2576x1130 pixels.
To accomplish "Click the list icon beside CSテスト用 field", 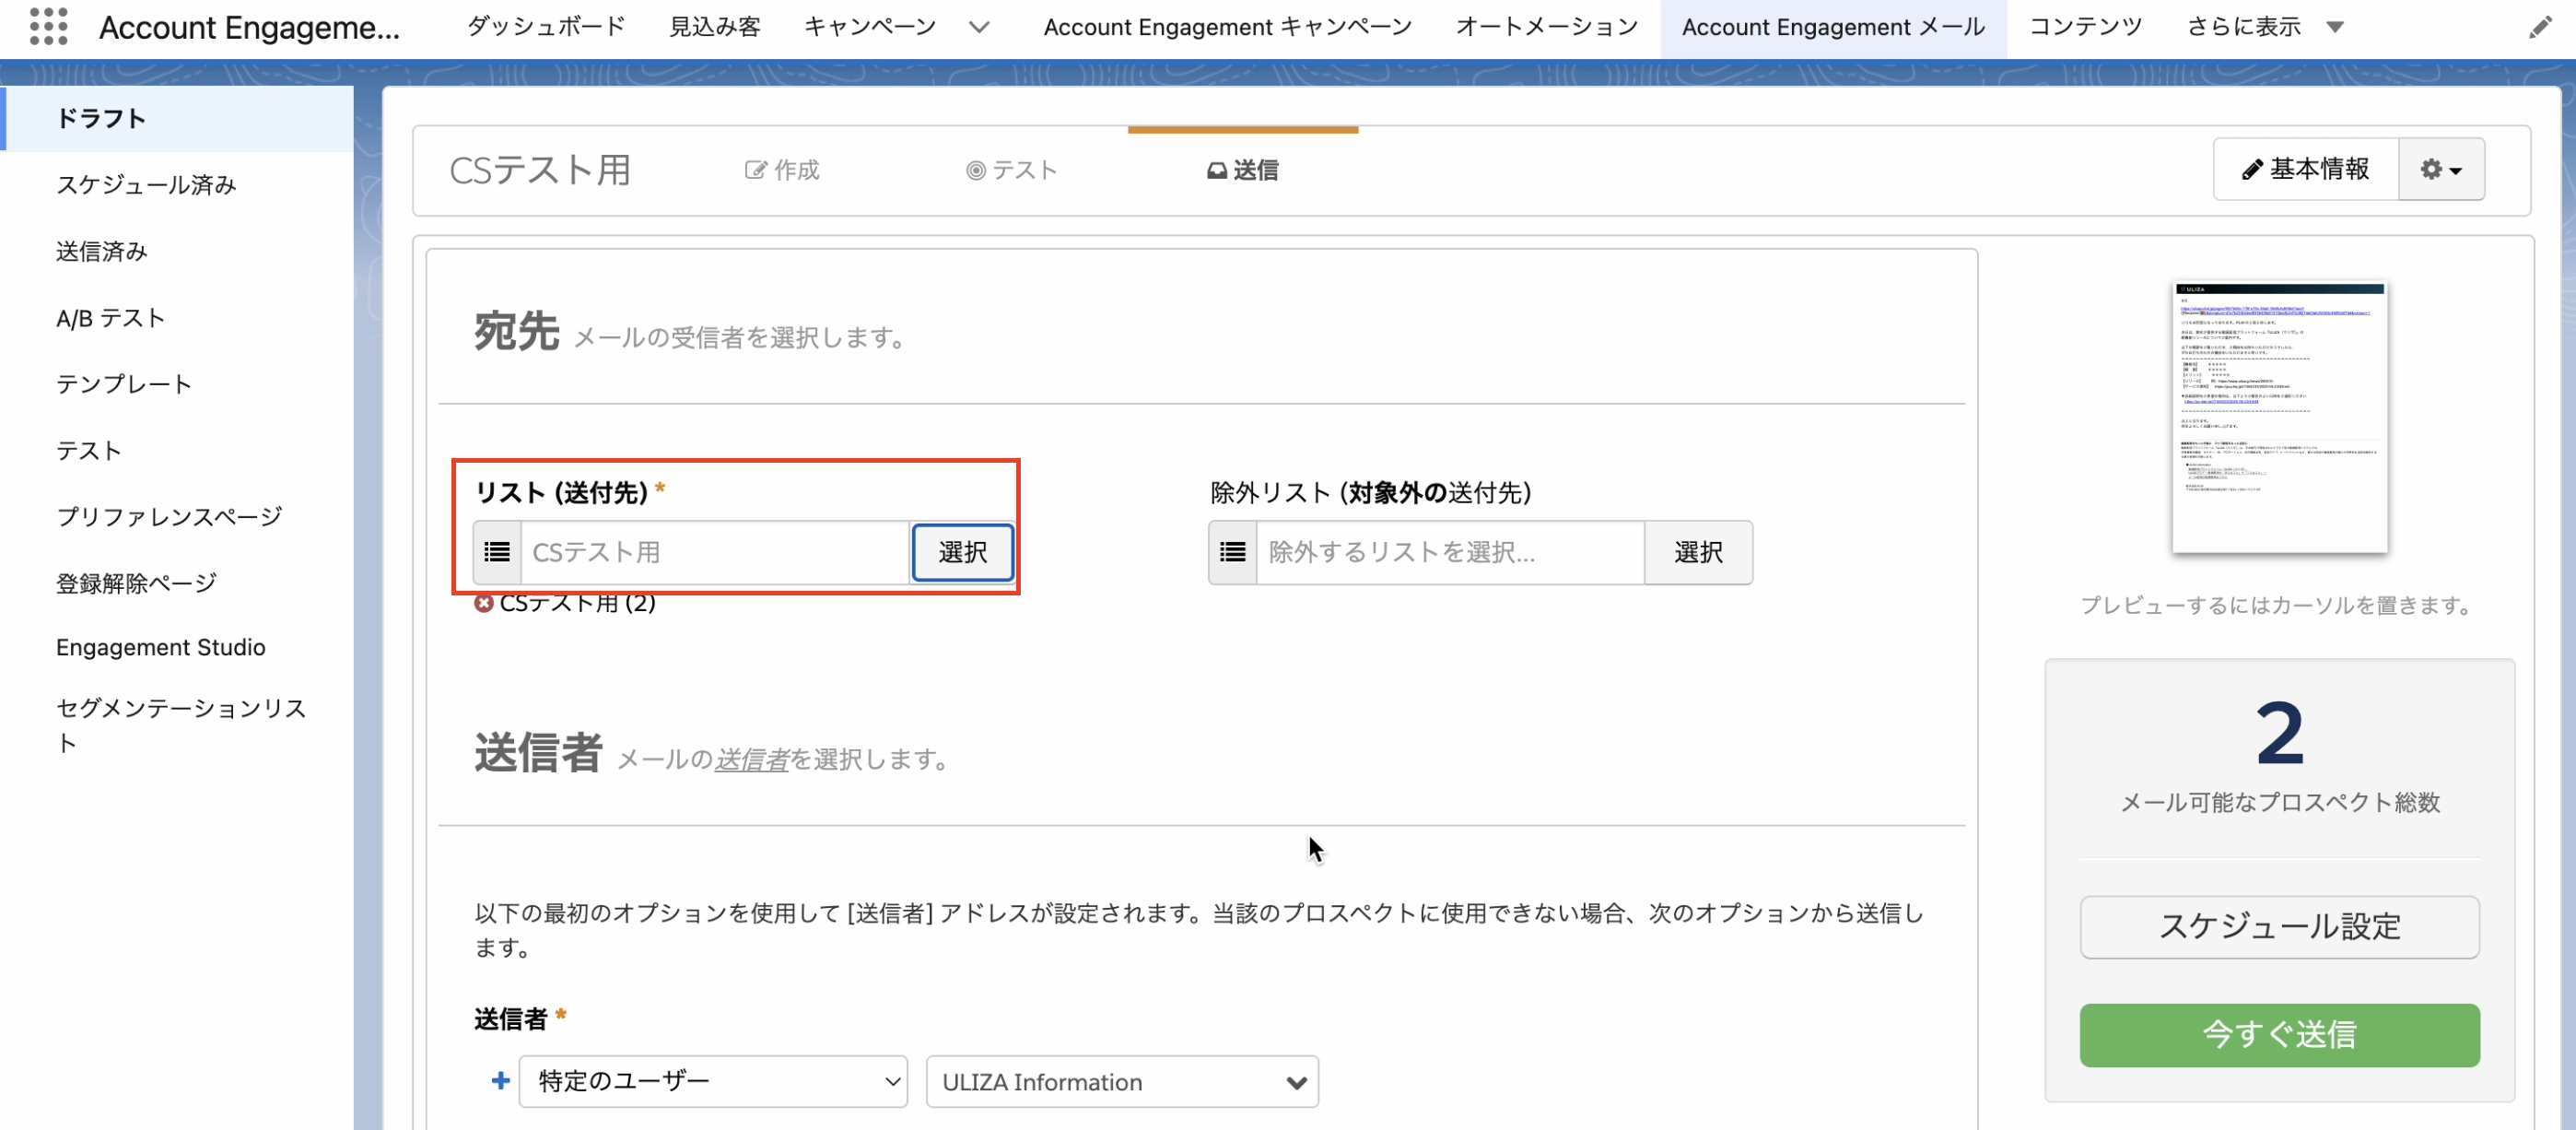I will click(x=497, y=552).
